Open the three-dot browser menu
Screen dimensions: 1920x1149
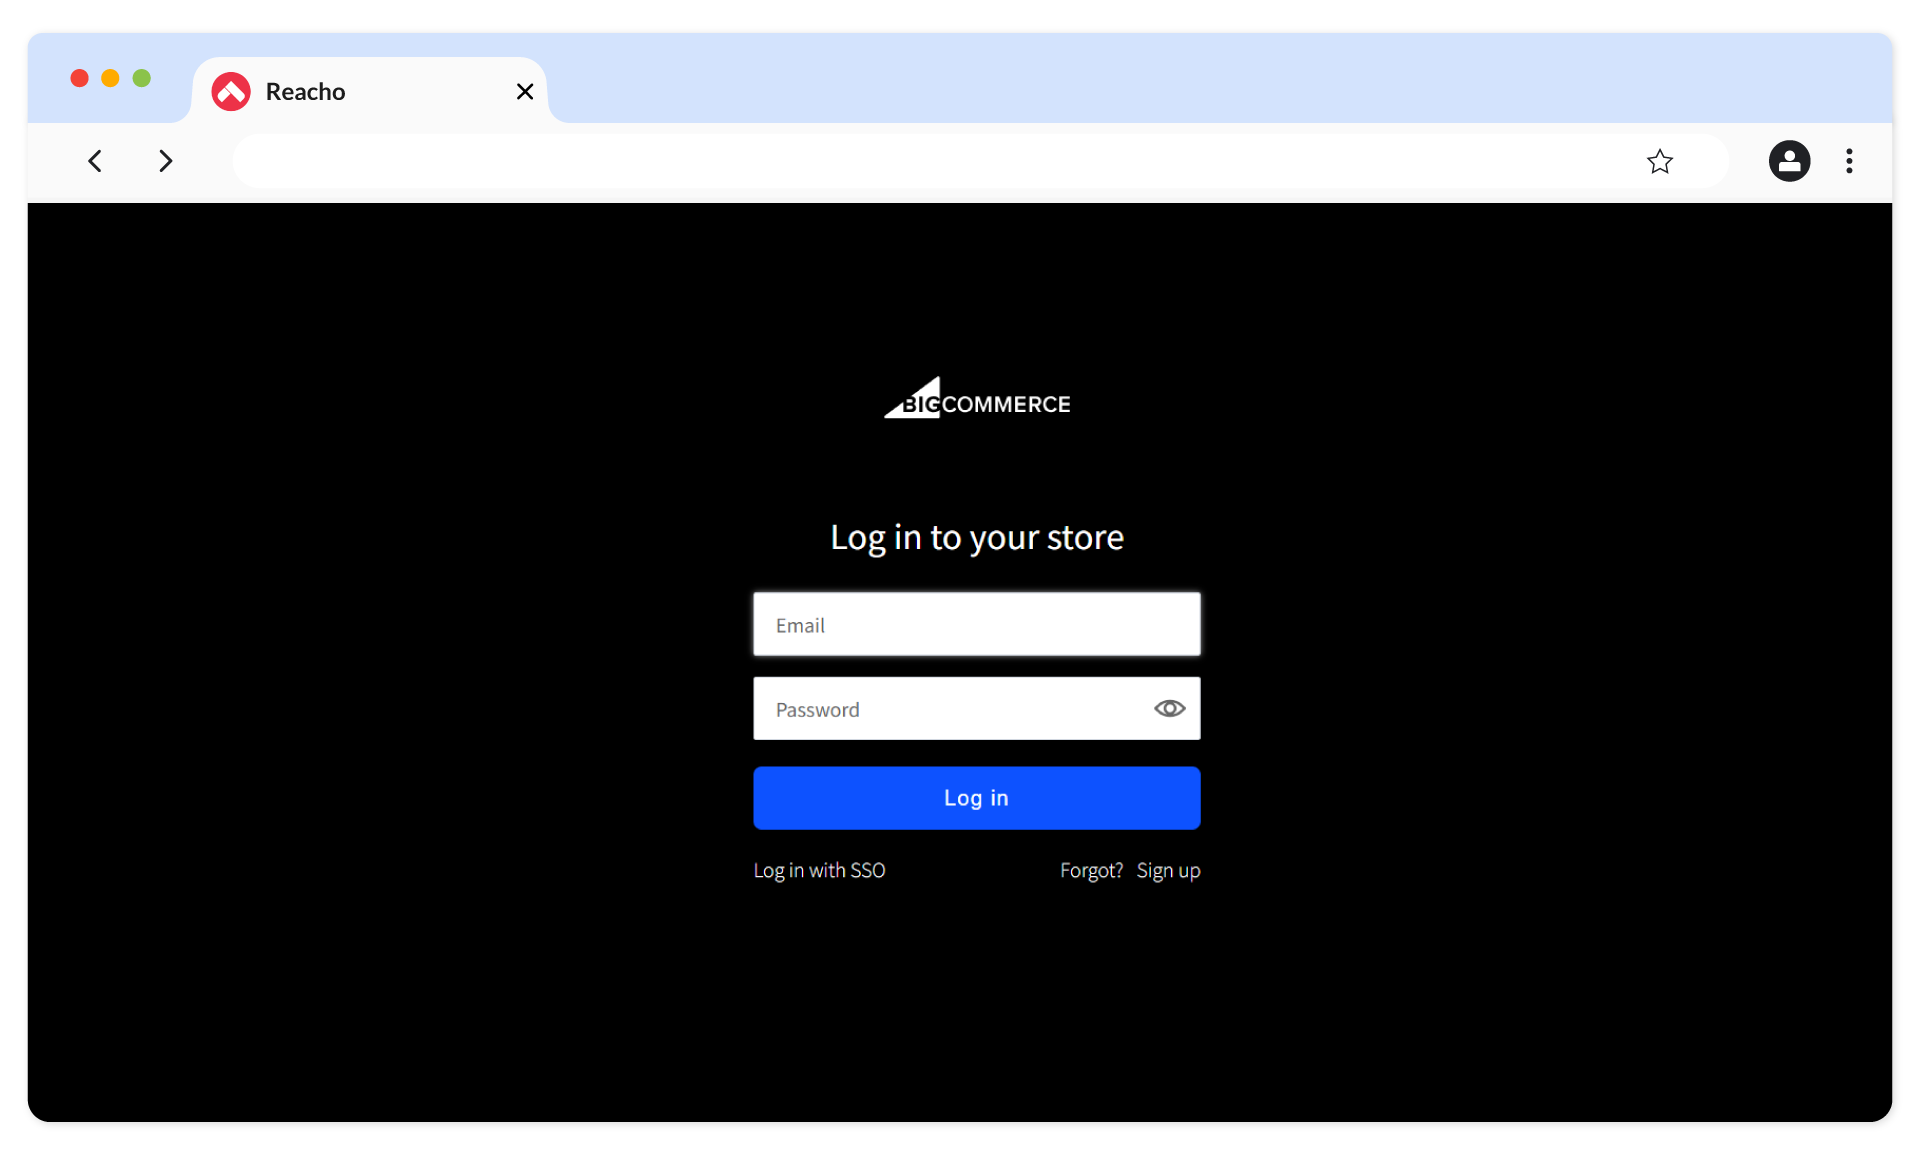coord(1848,161)
